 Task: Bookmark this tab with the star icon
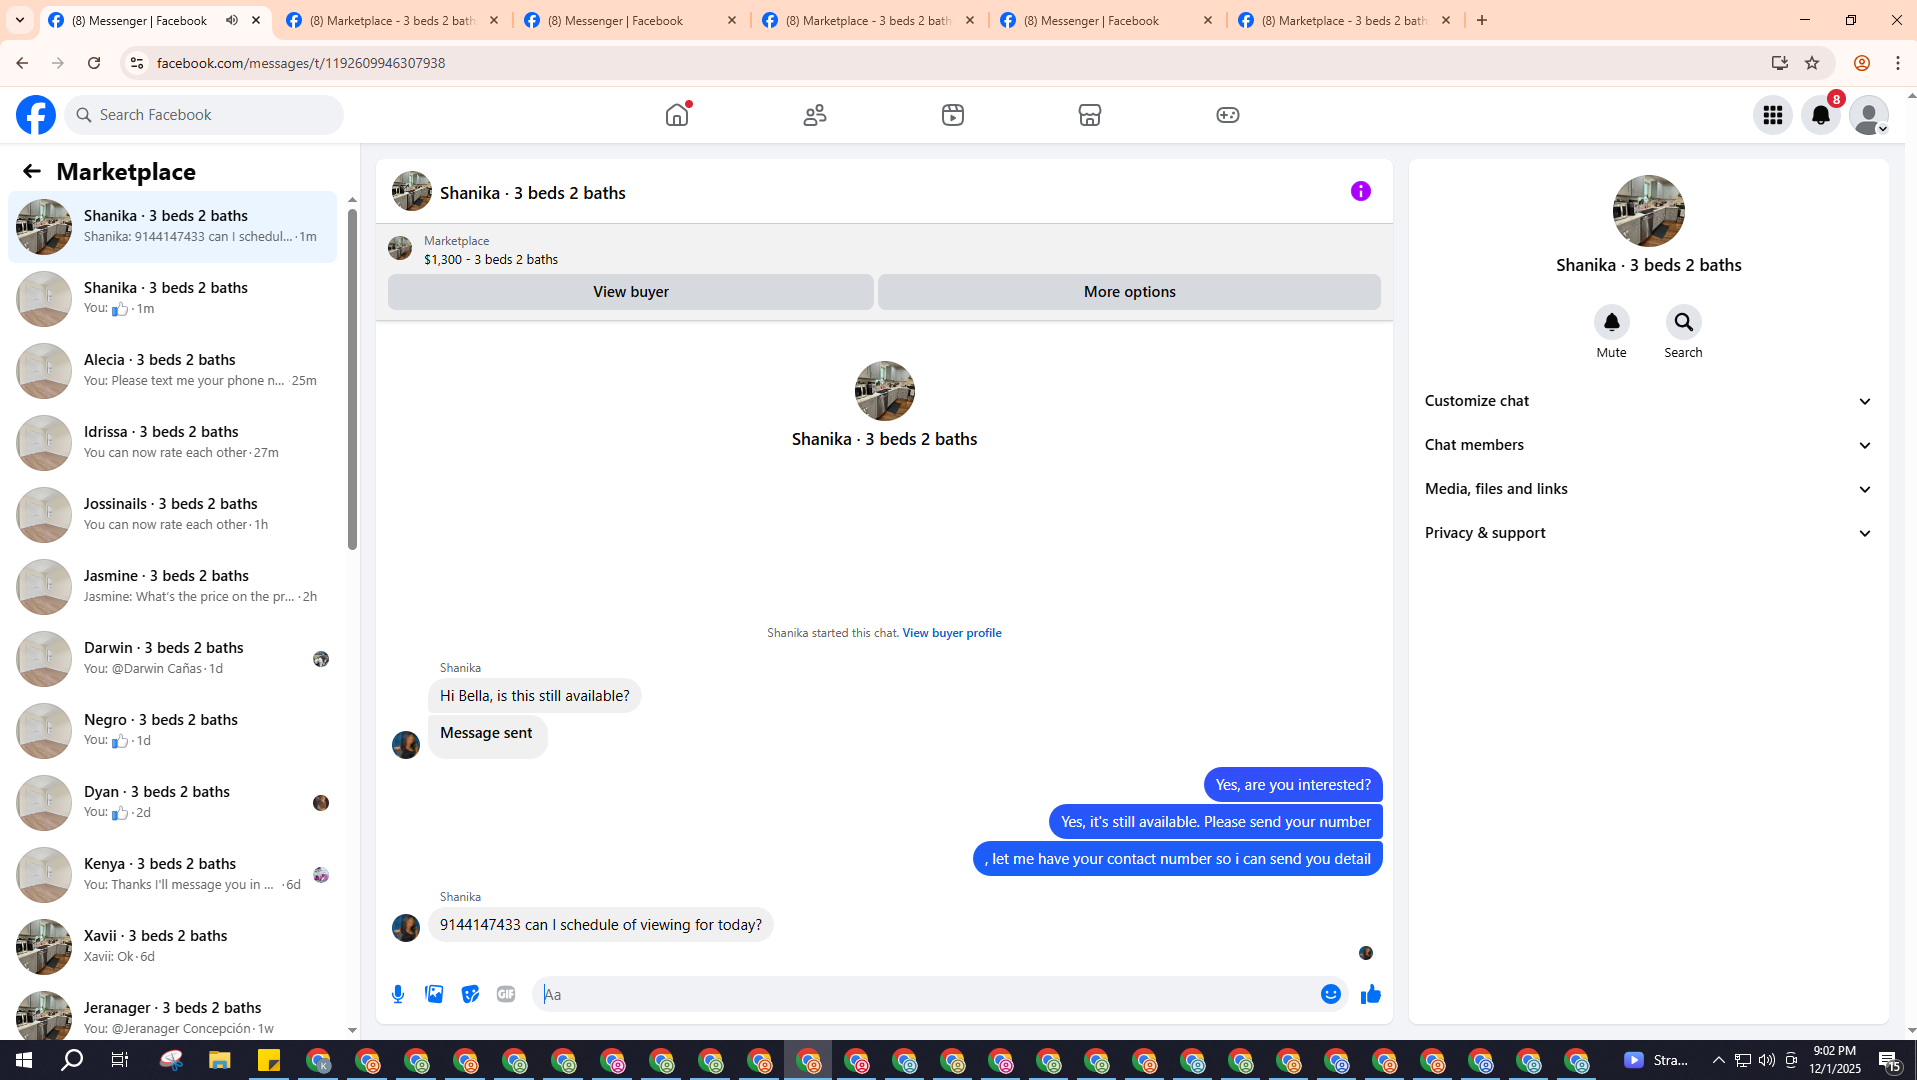(x=1812, y=63)
